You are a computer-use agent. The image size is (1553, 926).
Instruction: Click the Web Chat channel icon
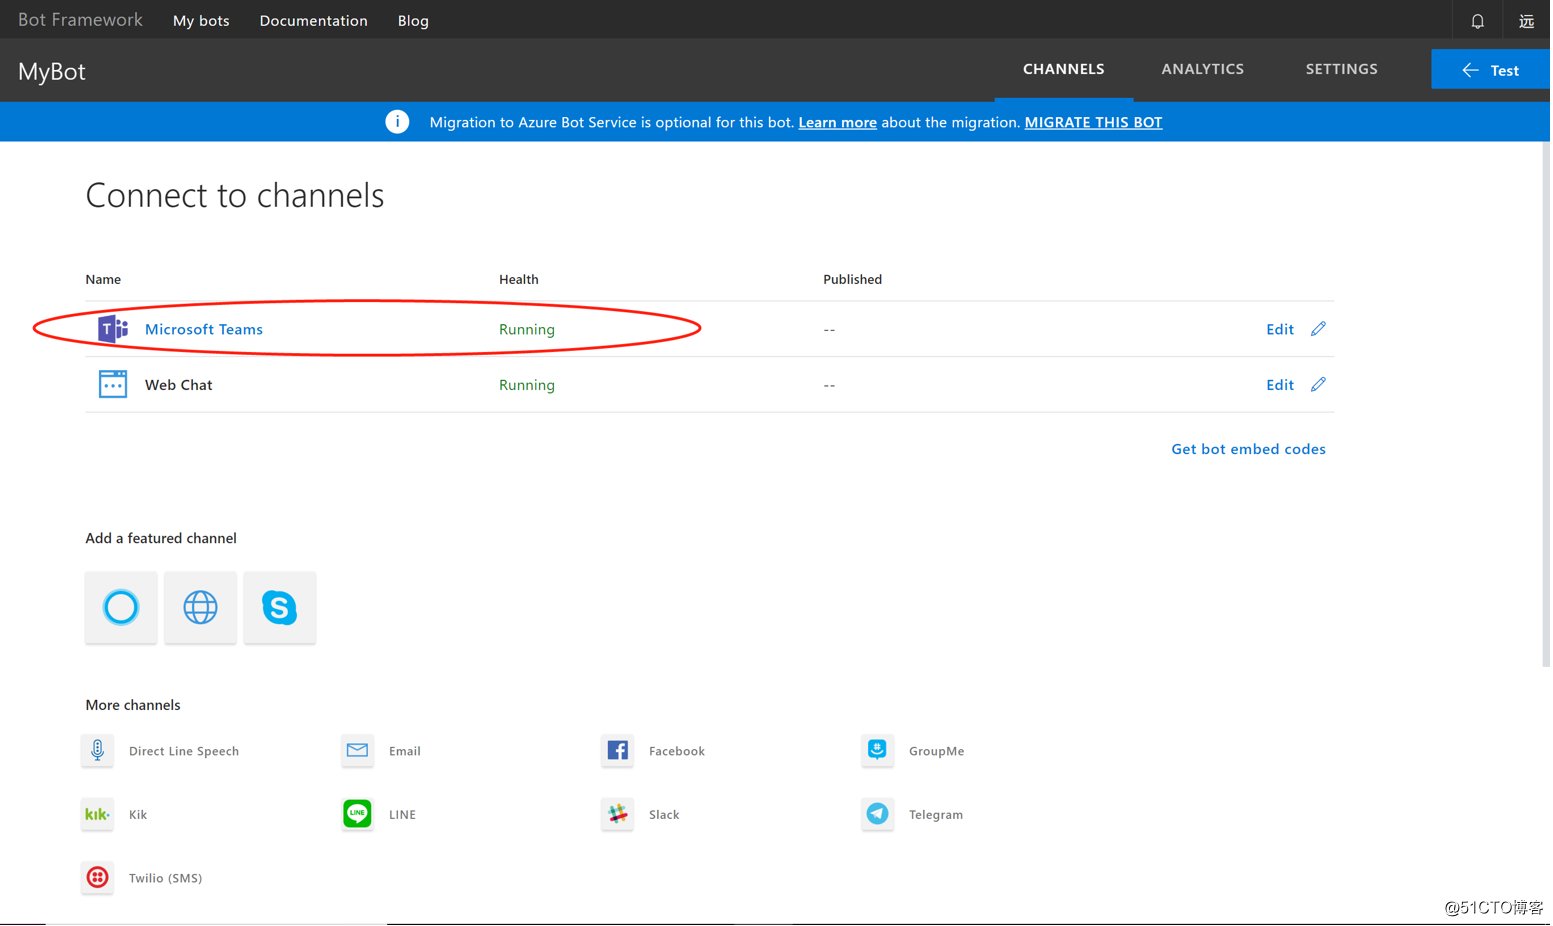113,385
